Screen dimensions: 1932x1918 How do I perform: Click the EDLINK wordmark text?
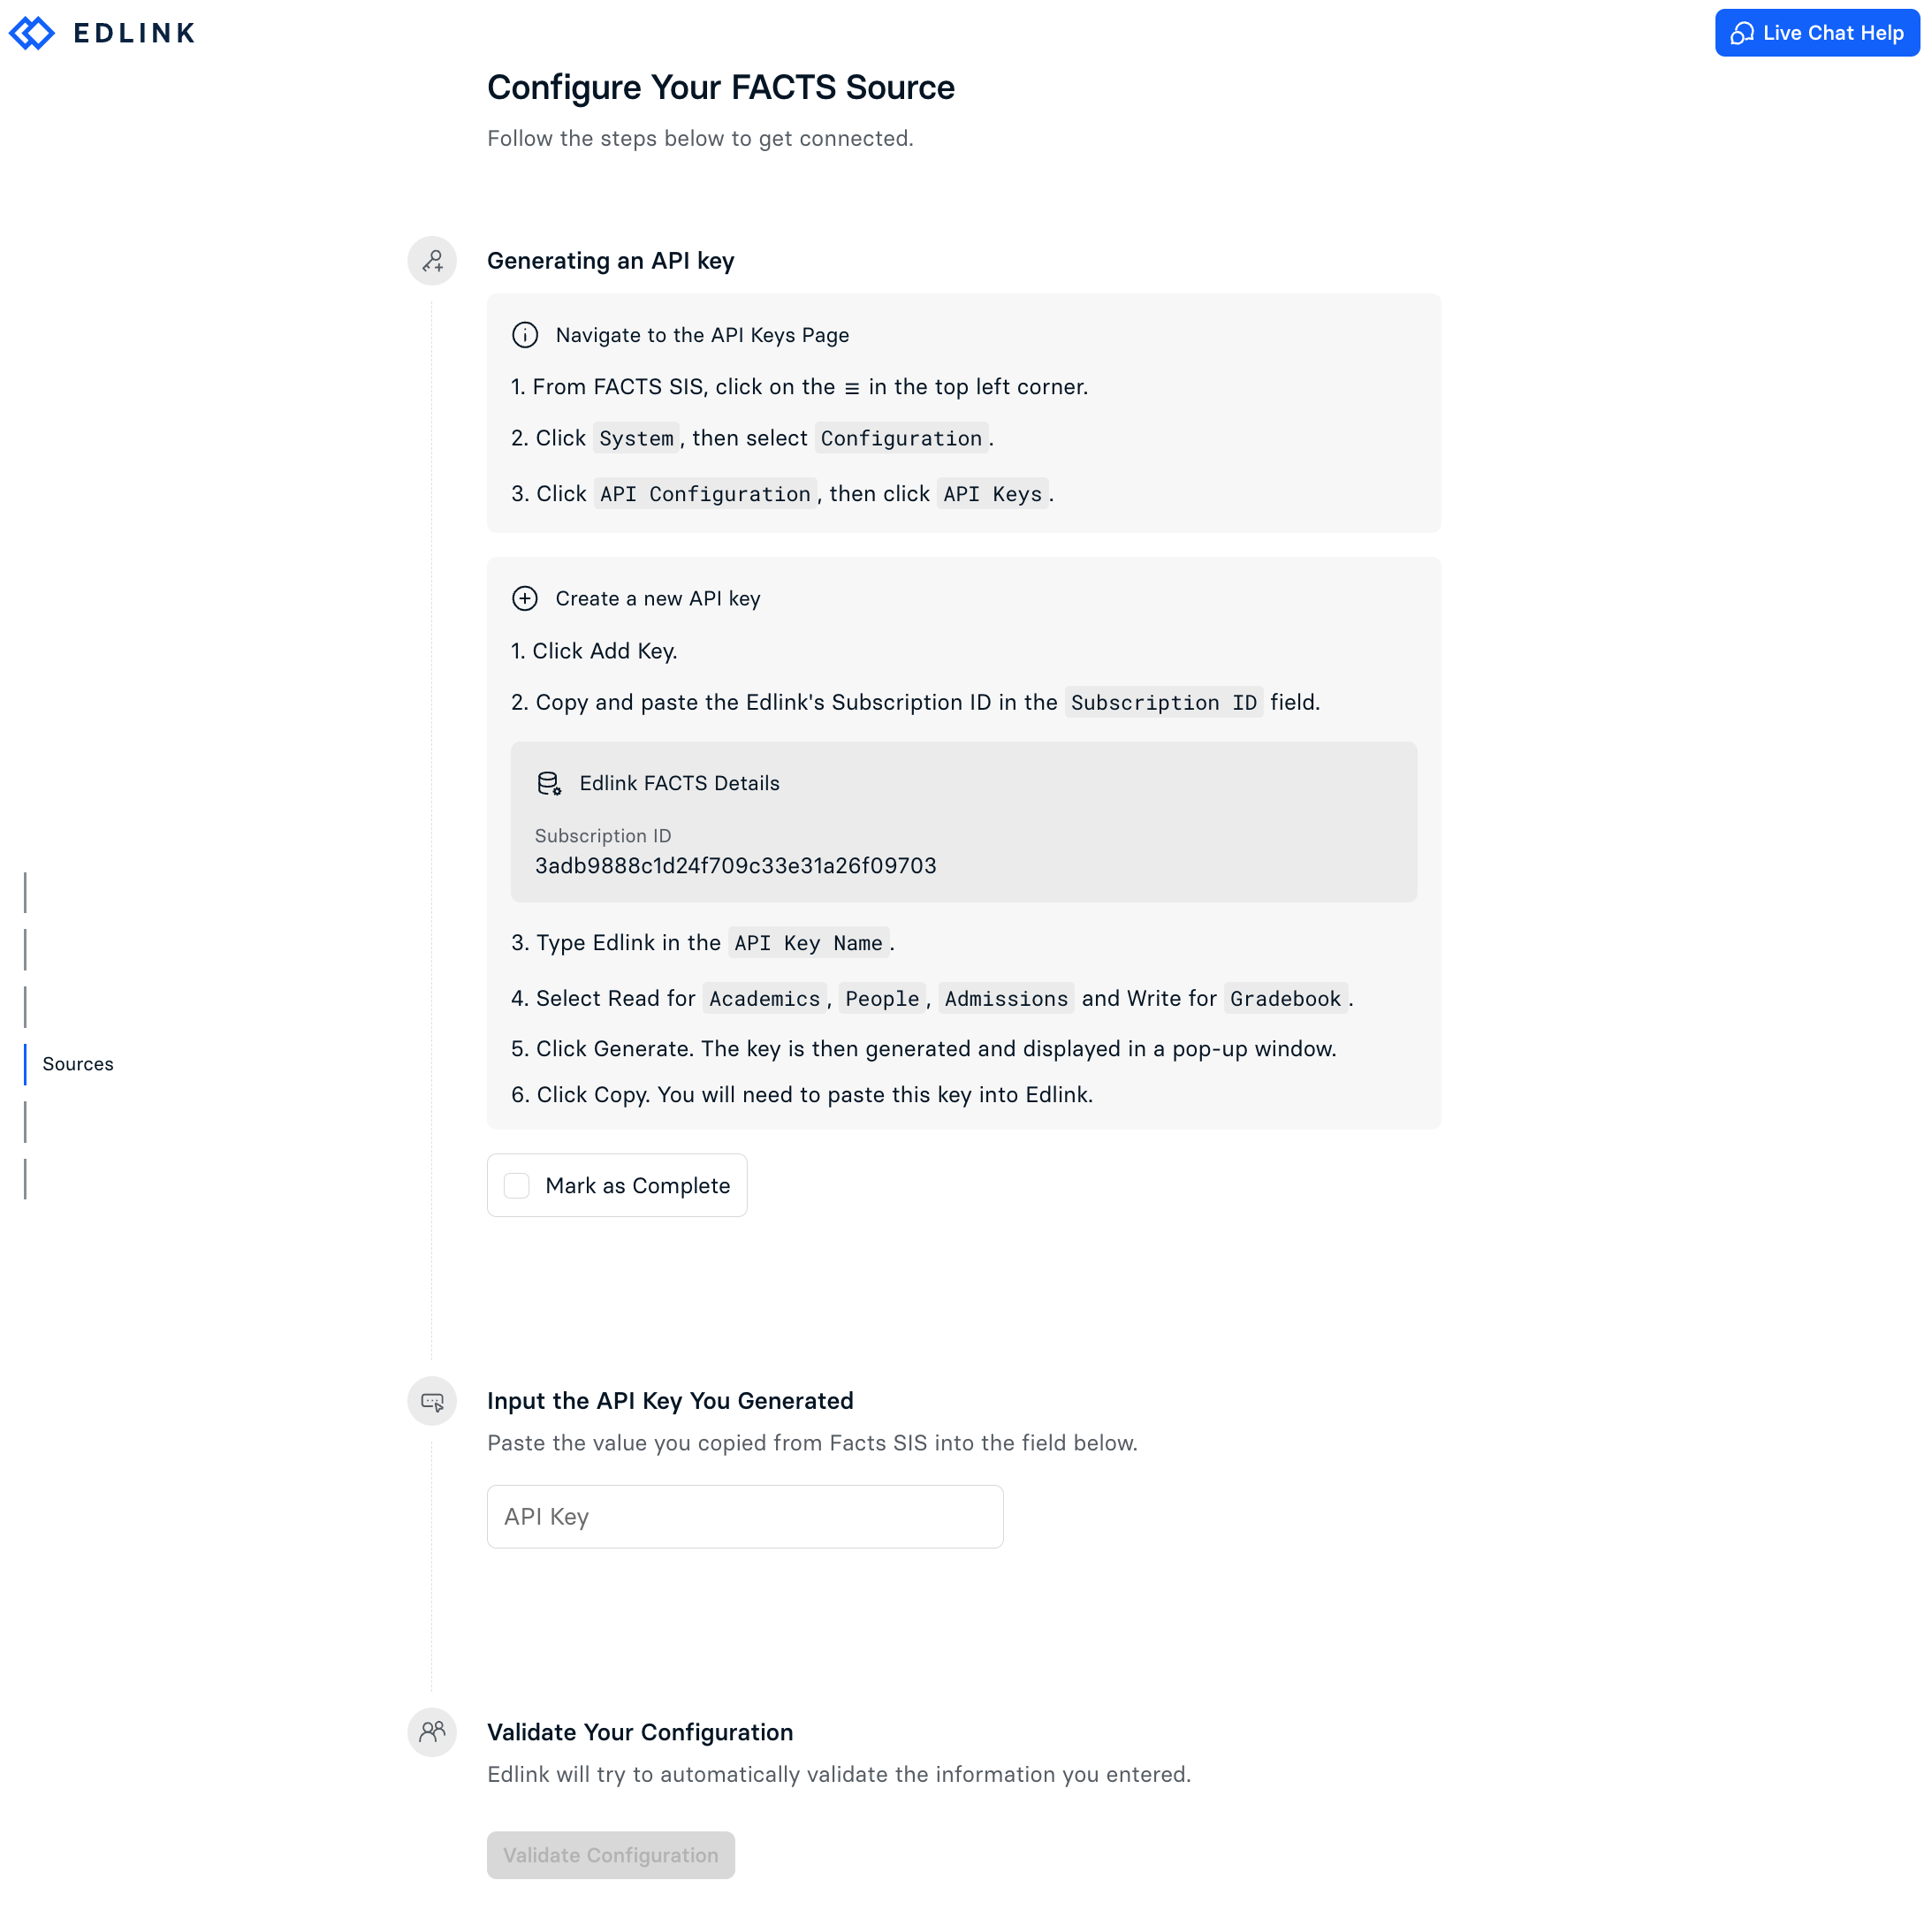[x=135, y=33]
